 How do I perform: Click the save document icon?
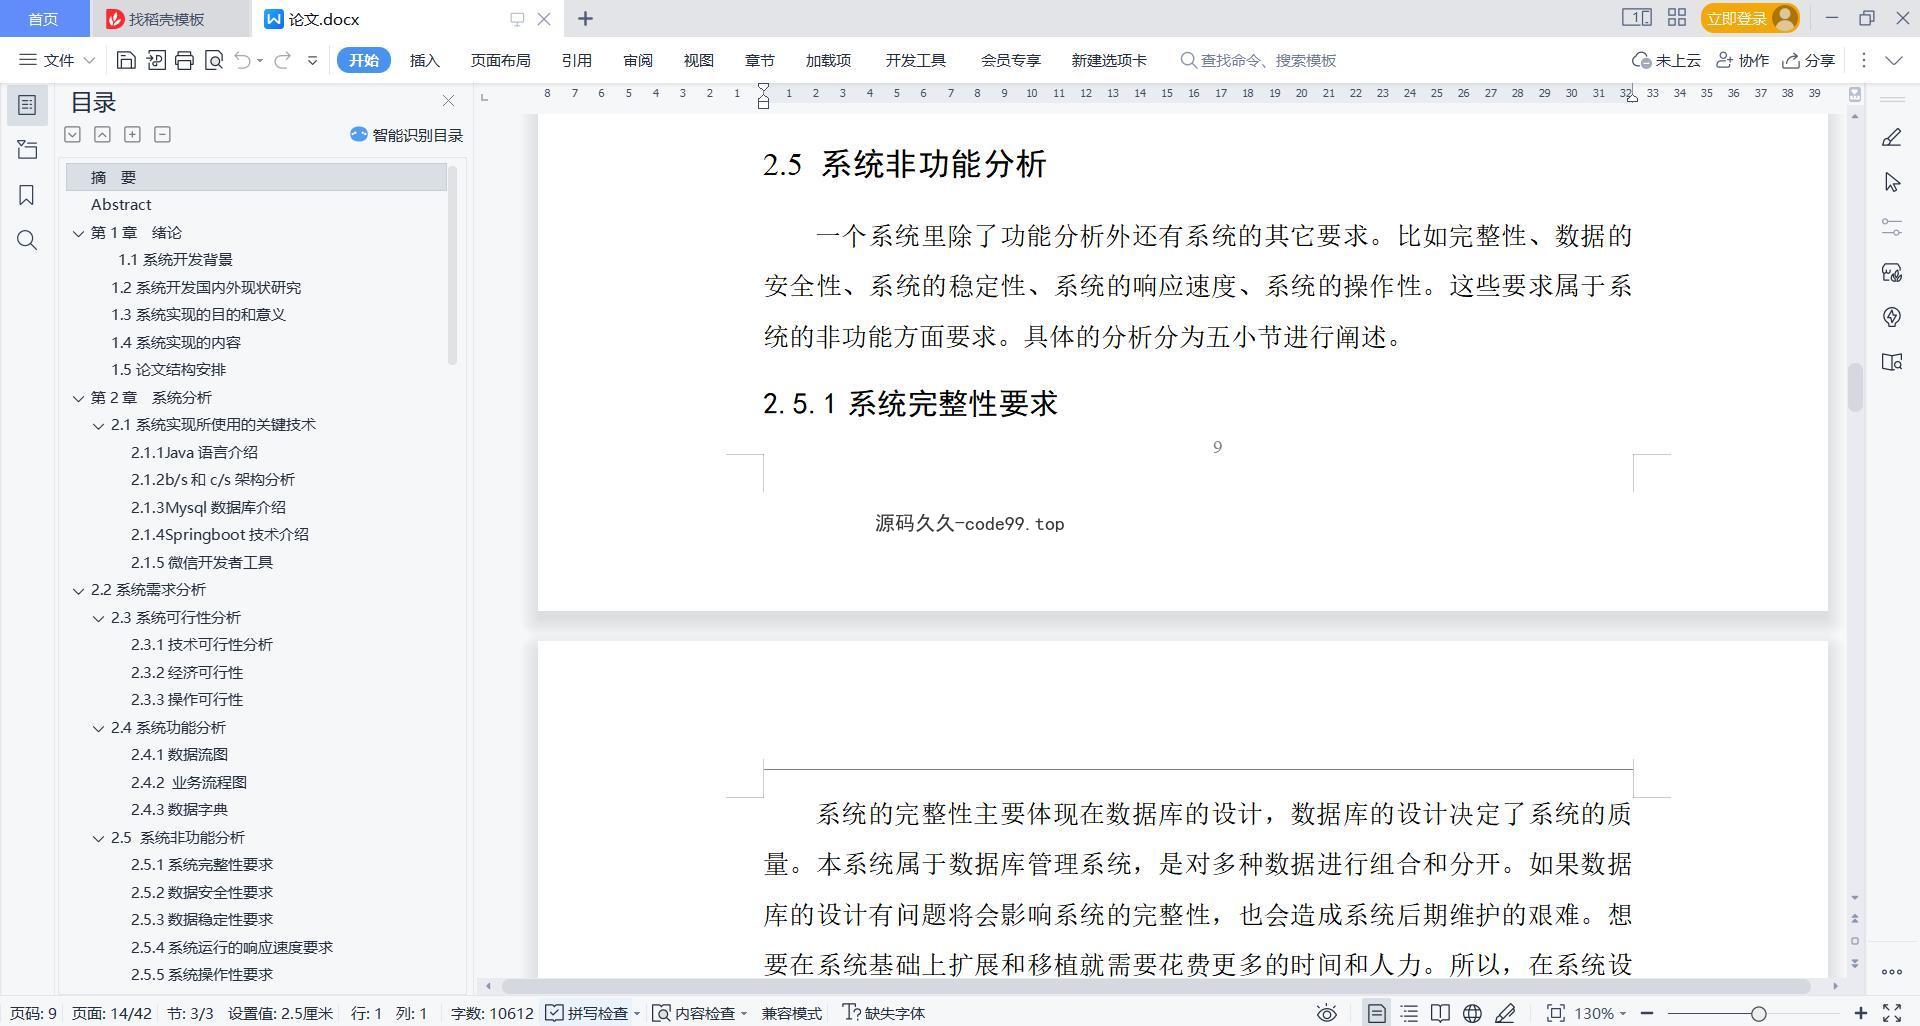[x=126, y=61]
